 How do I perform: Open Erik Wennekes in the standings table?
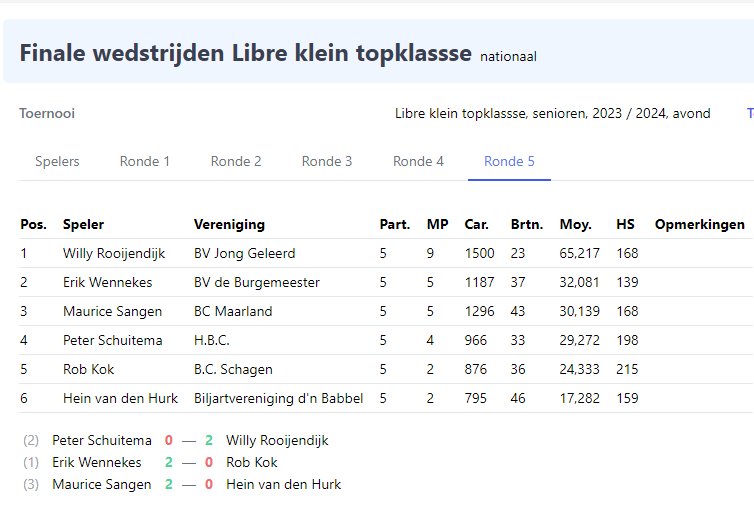pyautogui.click(x=107, y=283)
